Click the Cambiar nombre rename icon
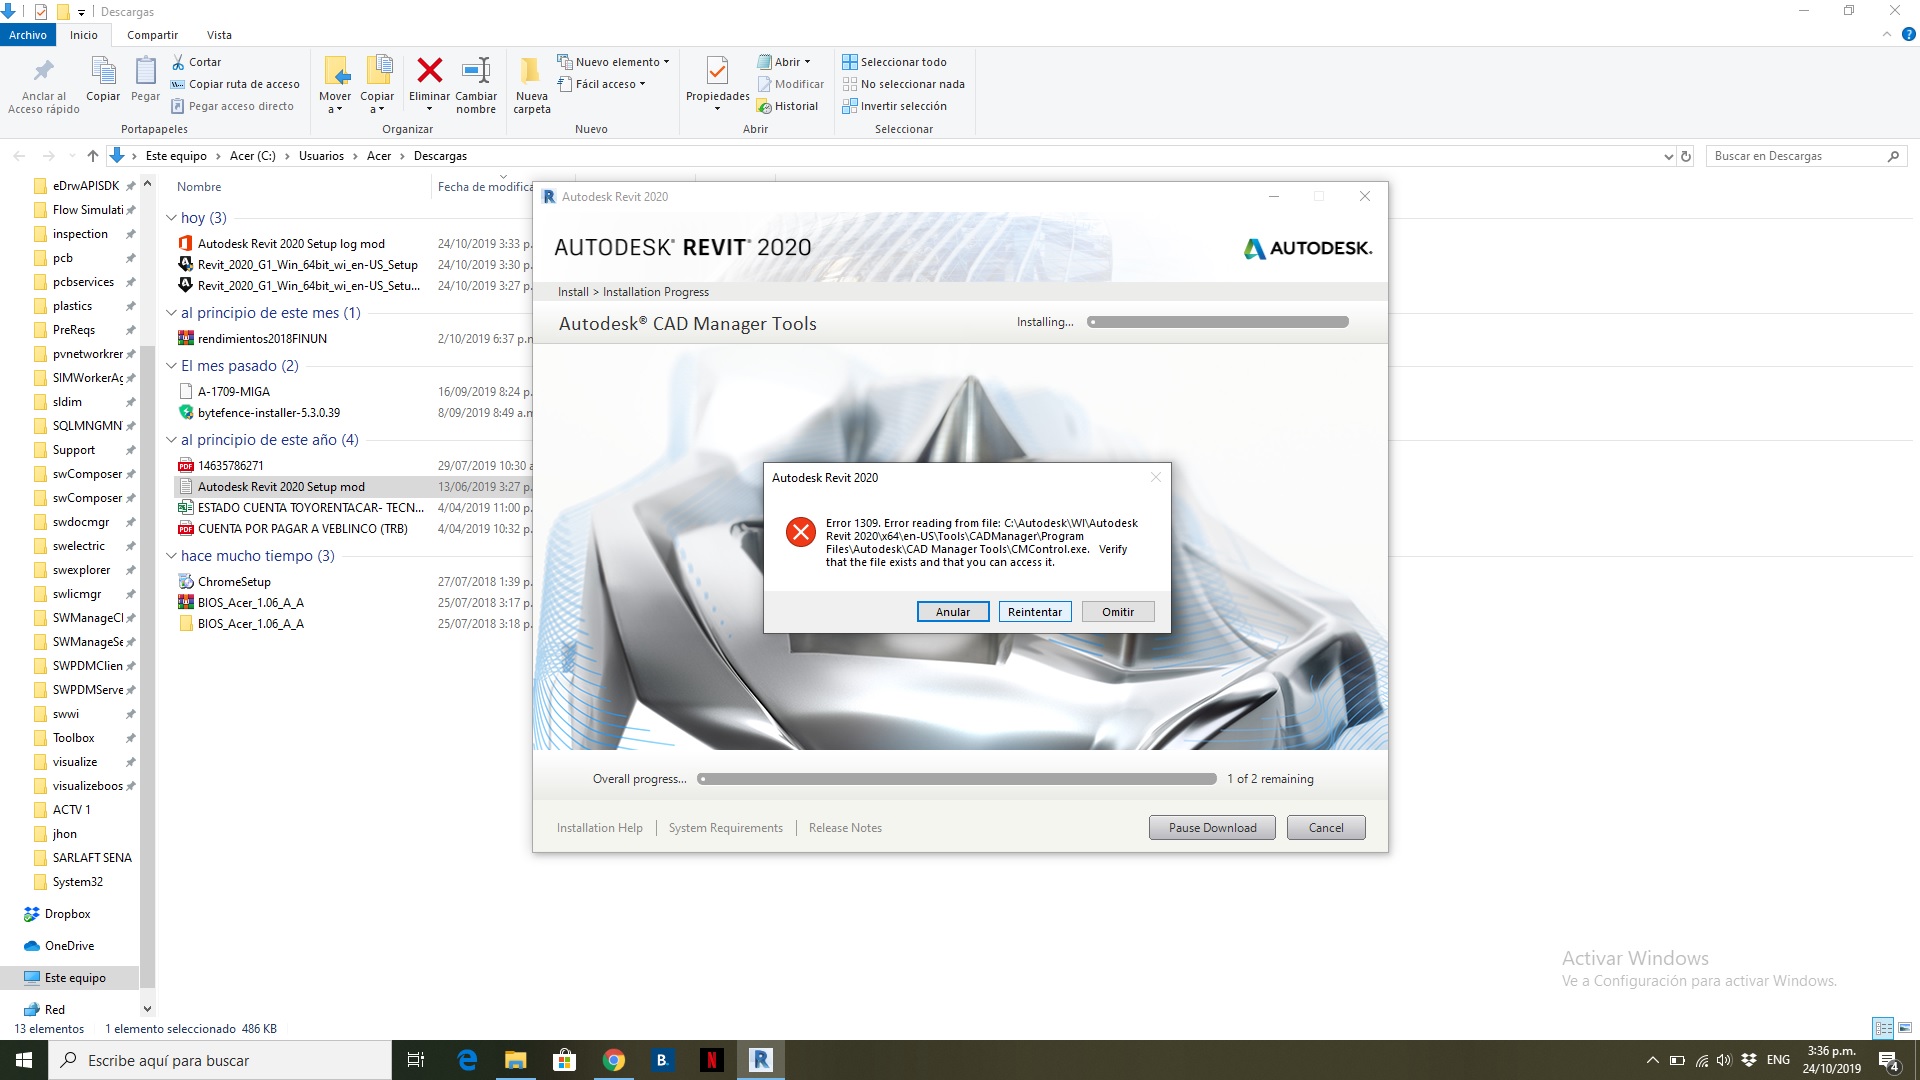Image resolution: width=1920 pixels, height=1080 pixels. click(x=476, y=71)
